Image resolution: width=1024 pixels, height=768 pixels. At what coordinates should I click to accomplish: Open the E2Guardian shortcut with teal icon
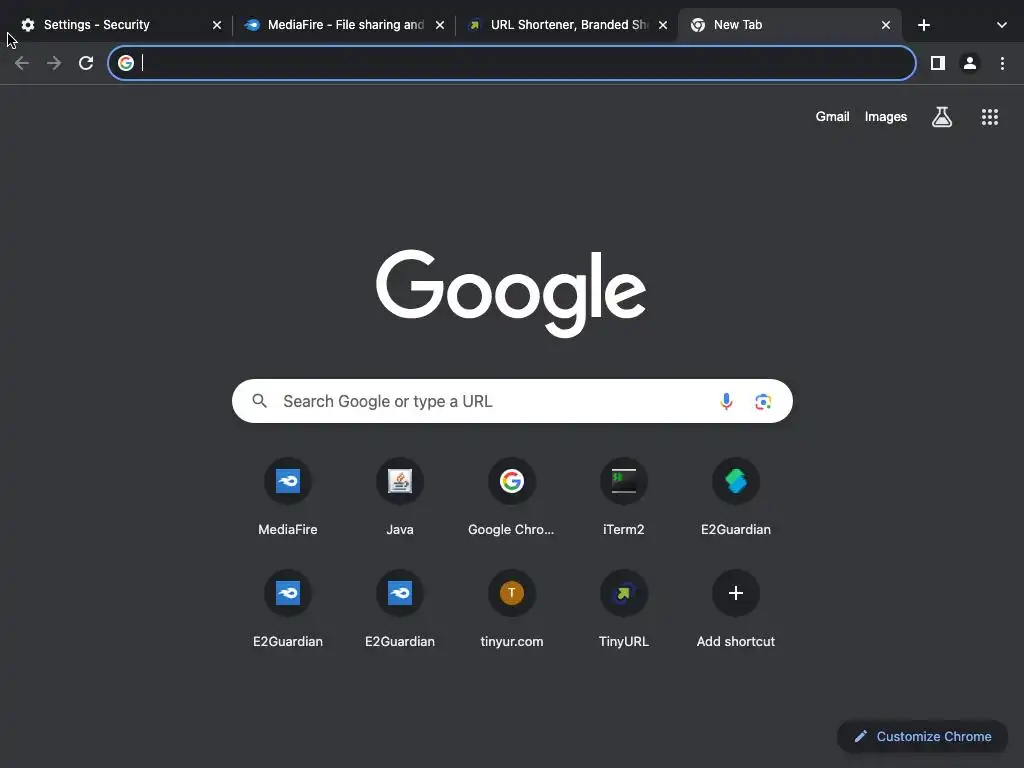735,497
